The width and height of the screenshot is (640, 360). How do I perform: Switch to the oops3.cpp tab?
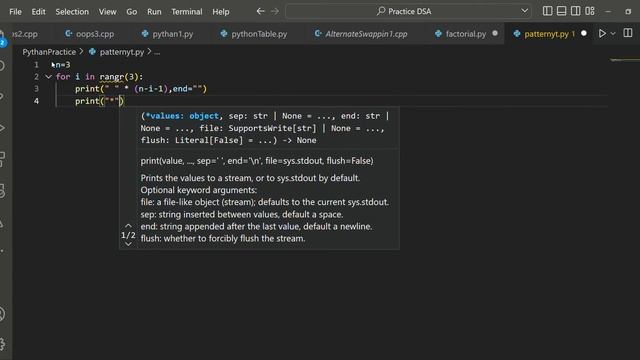coord(89,34)
